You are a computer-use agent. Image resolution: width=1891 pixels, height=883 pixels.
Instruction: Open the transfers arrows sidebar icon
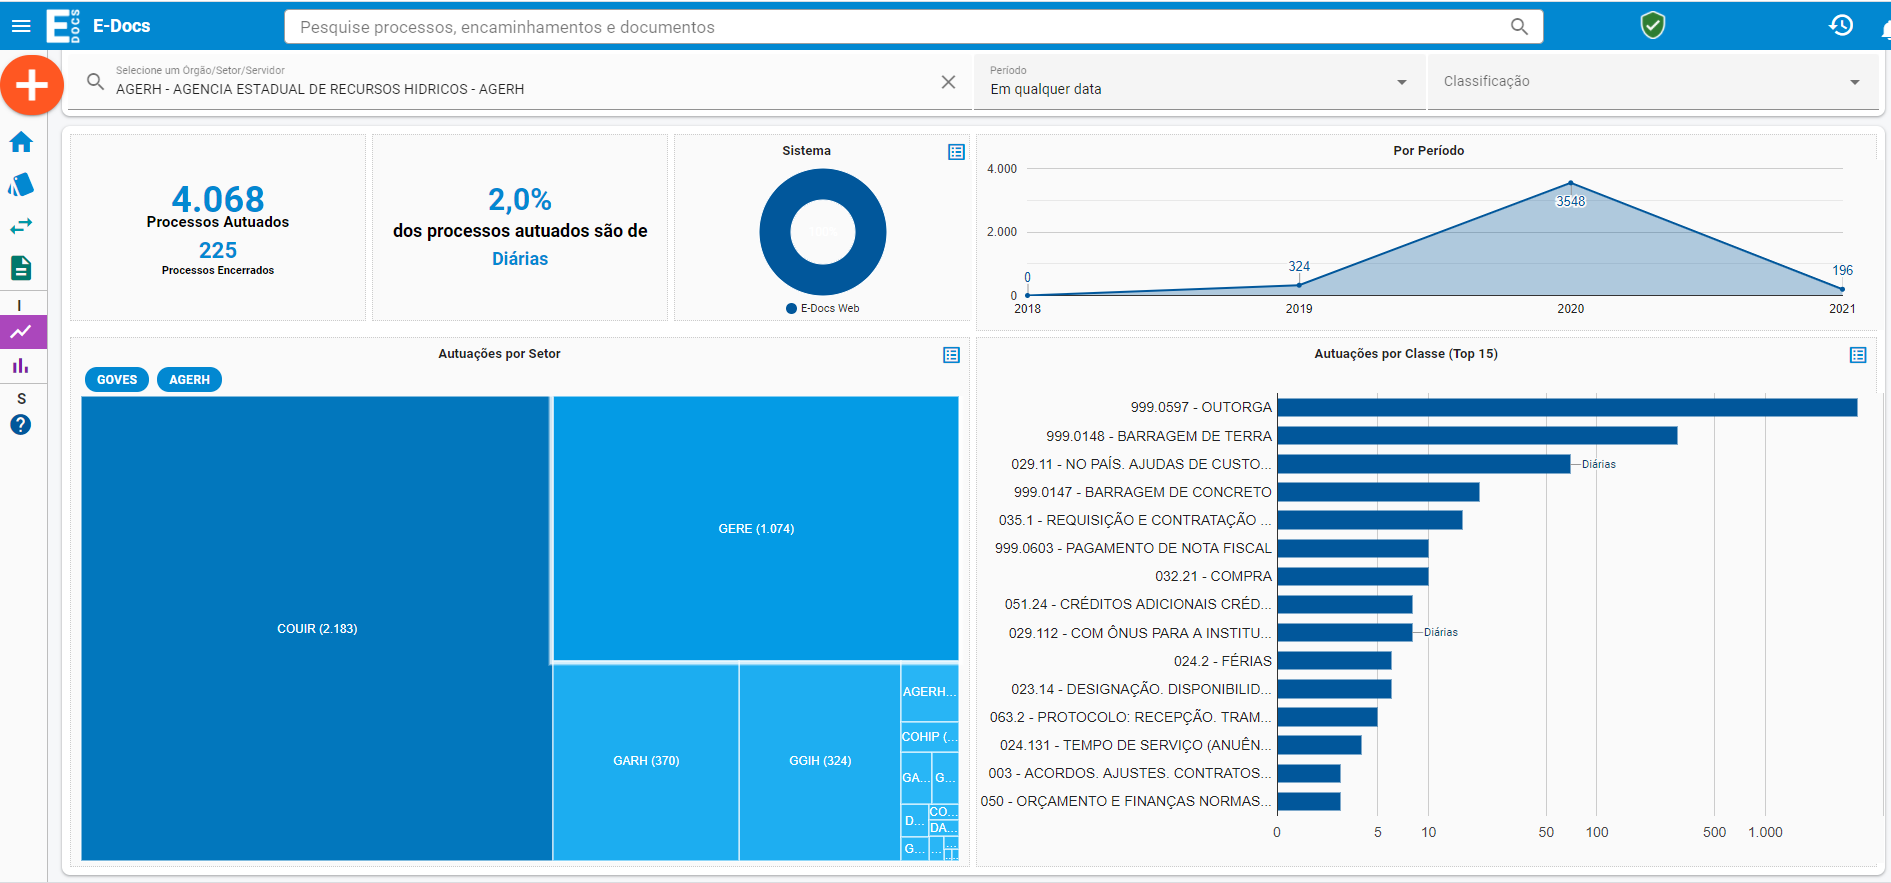pos(21,226)
